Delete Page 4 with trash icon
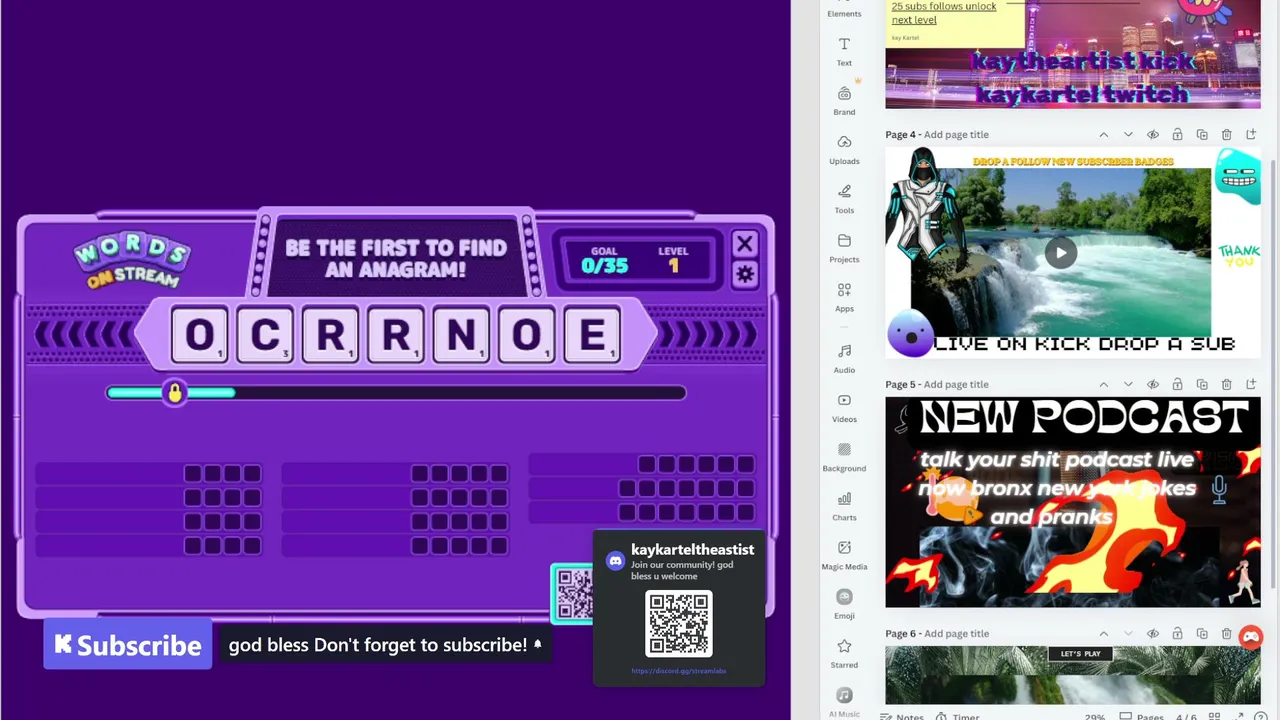The height and width of the screenshot is (720, 1280). pyautogui.click(x=1226, y=134)
